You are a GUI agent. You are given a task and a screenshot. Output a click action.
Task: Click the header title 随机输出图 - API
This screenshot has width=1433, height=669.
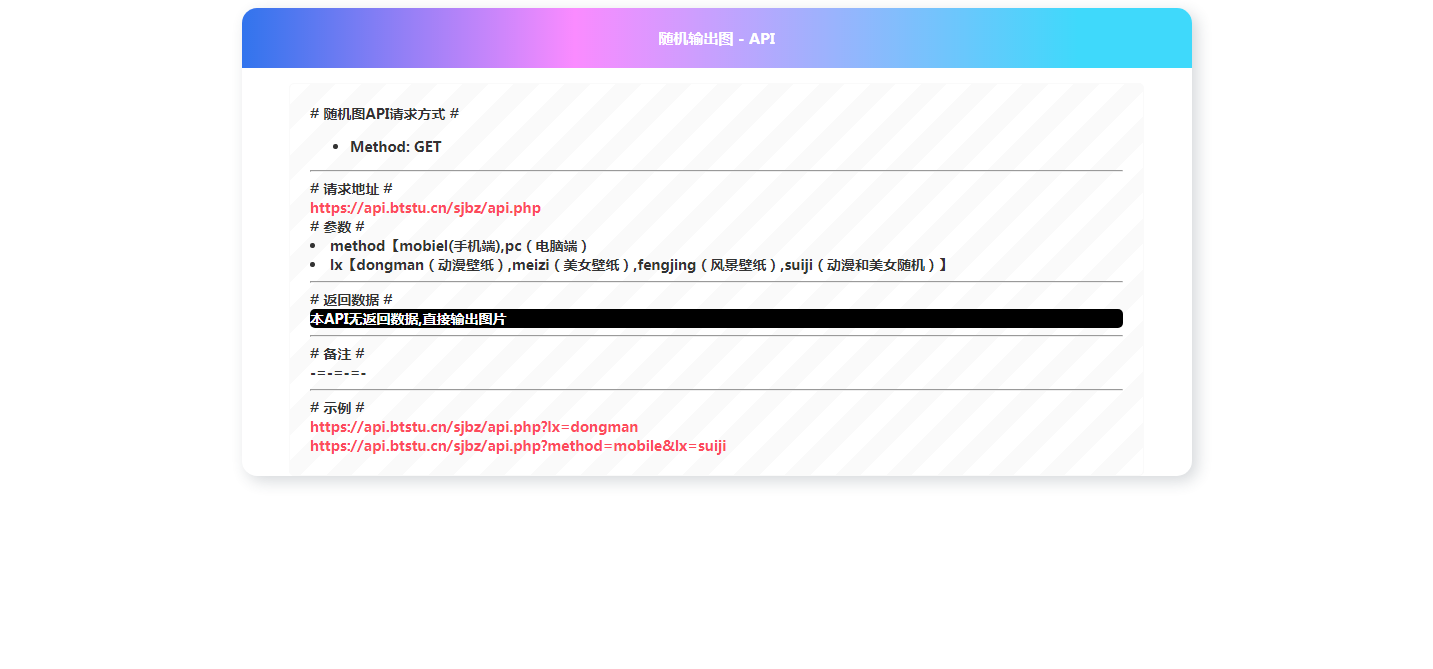click(x=716, y=39)
